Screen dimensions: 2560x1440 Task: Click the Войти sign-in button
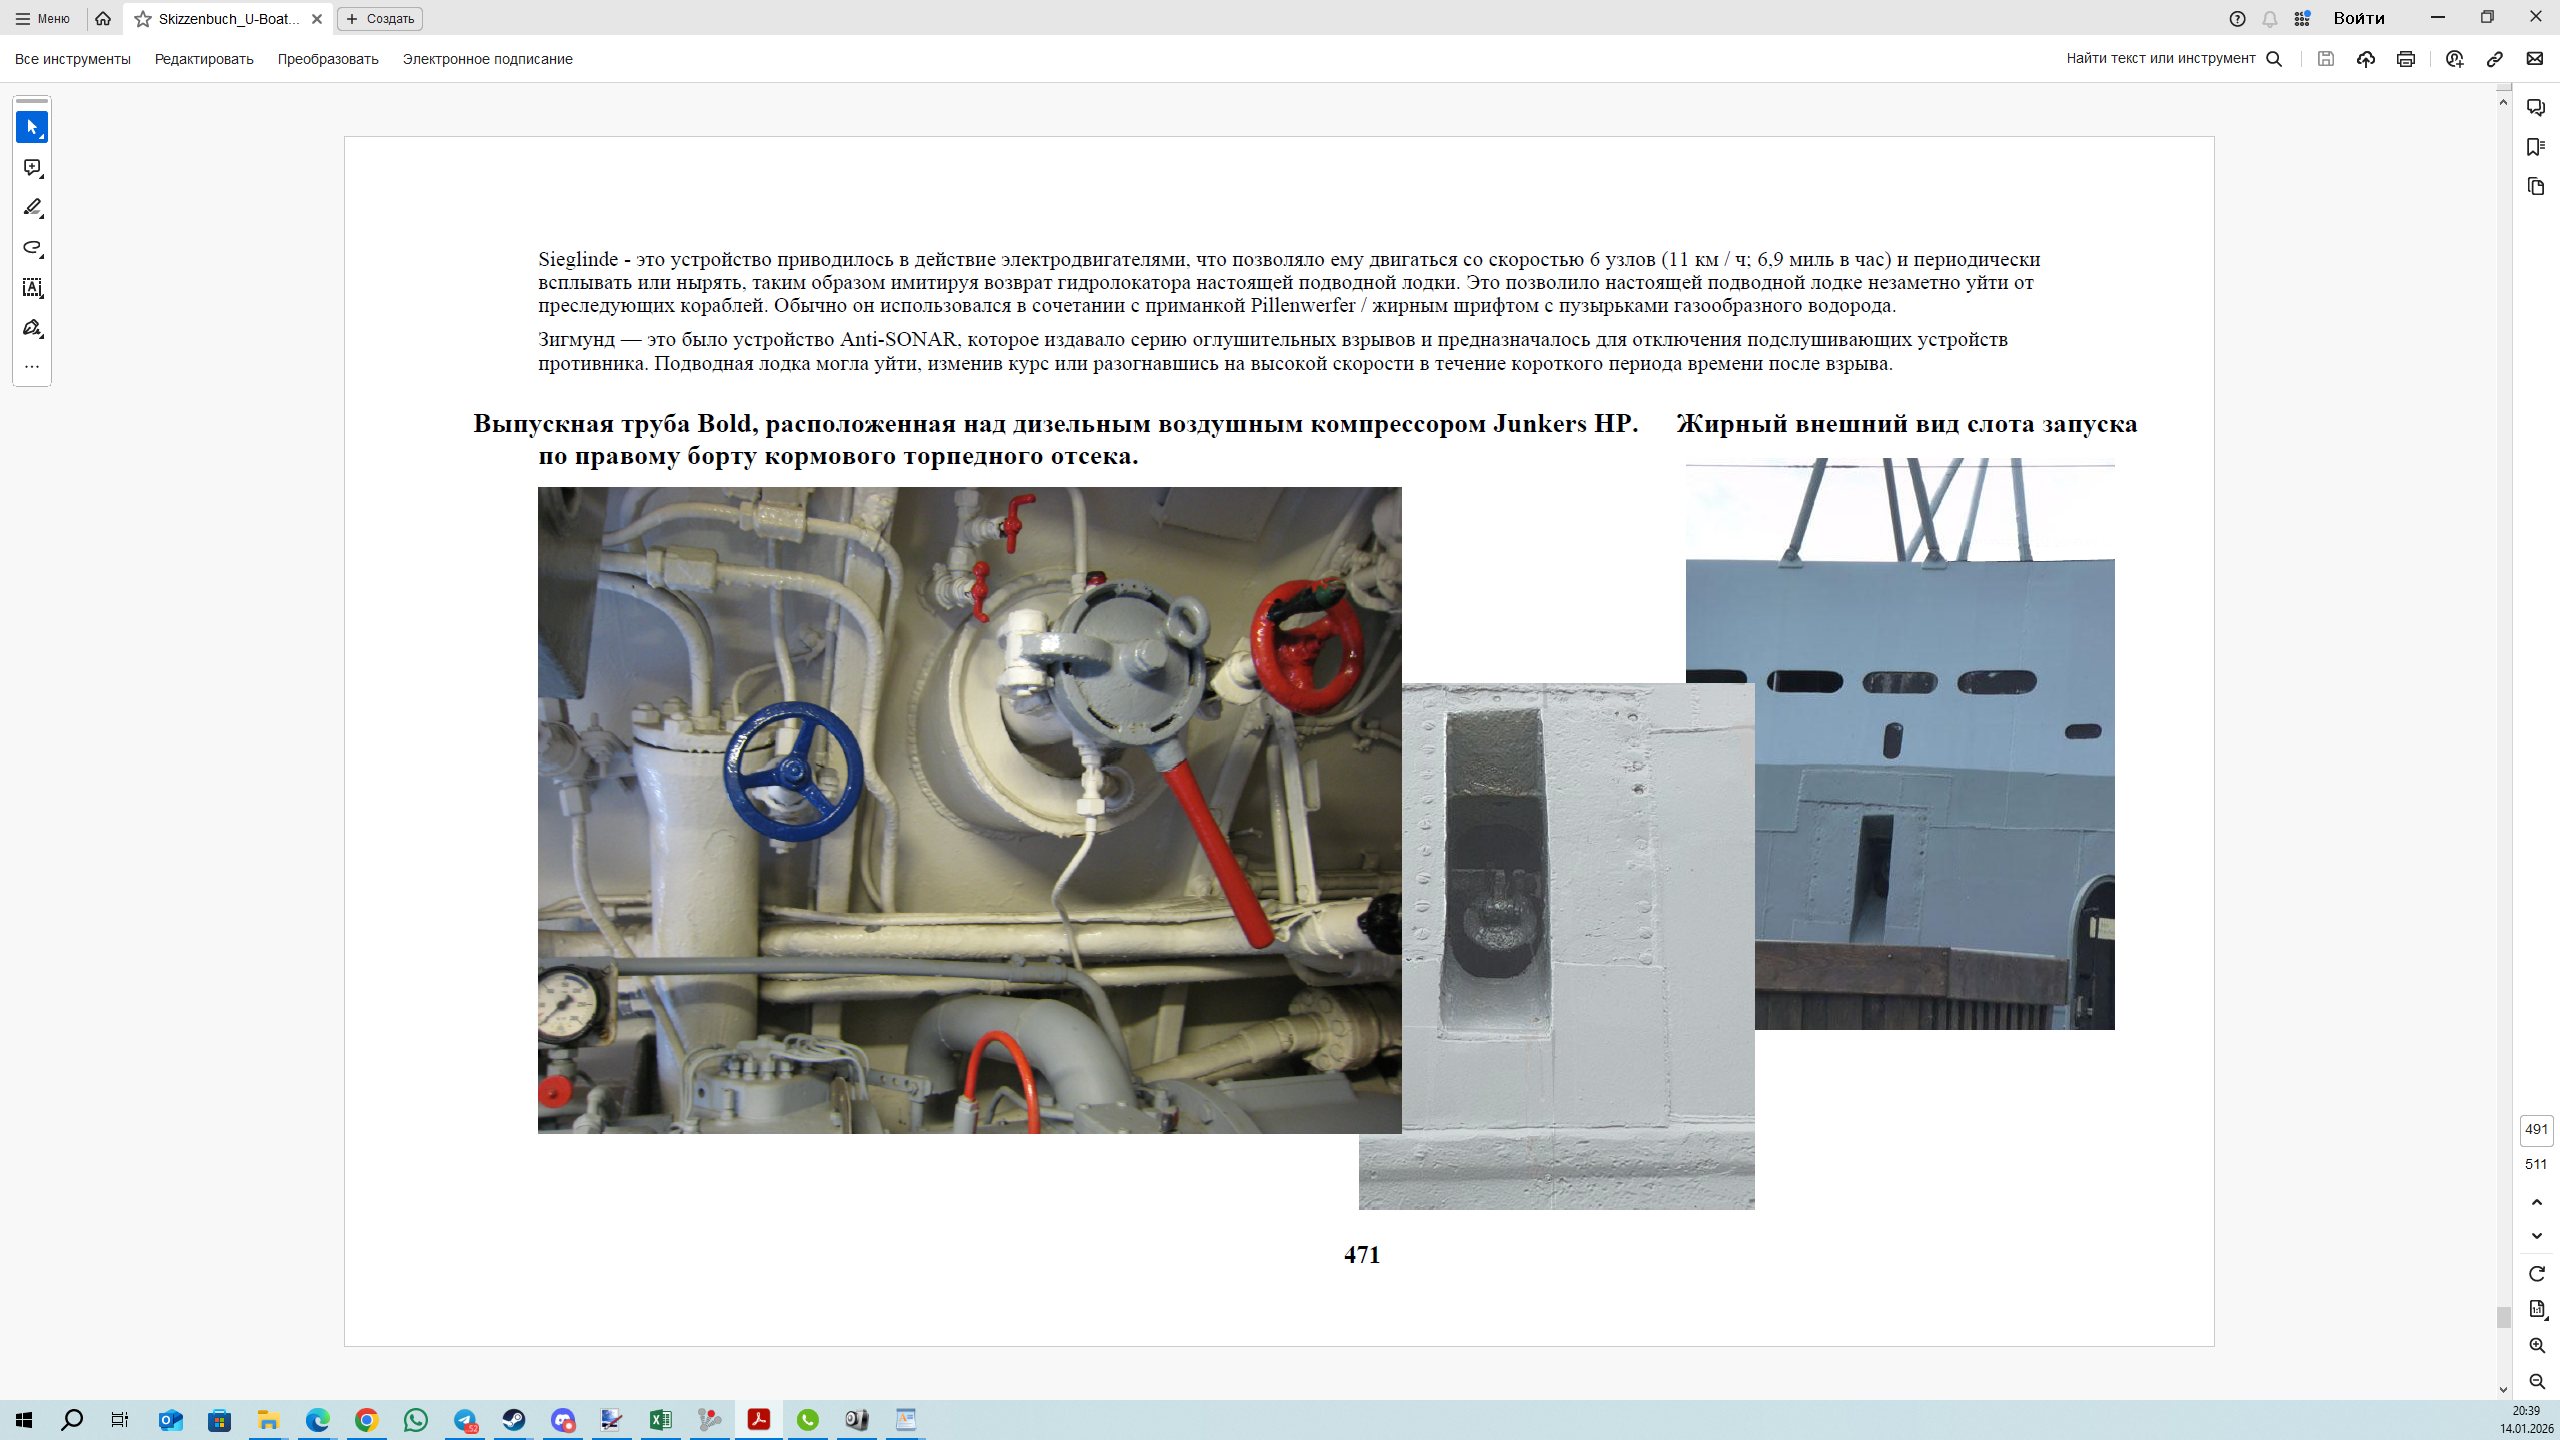point(2358,18)
